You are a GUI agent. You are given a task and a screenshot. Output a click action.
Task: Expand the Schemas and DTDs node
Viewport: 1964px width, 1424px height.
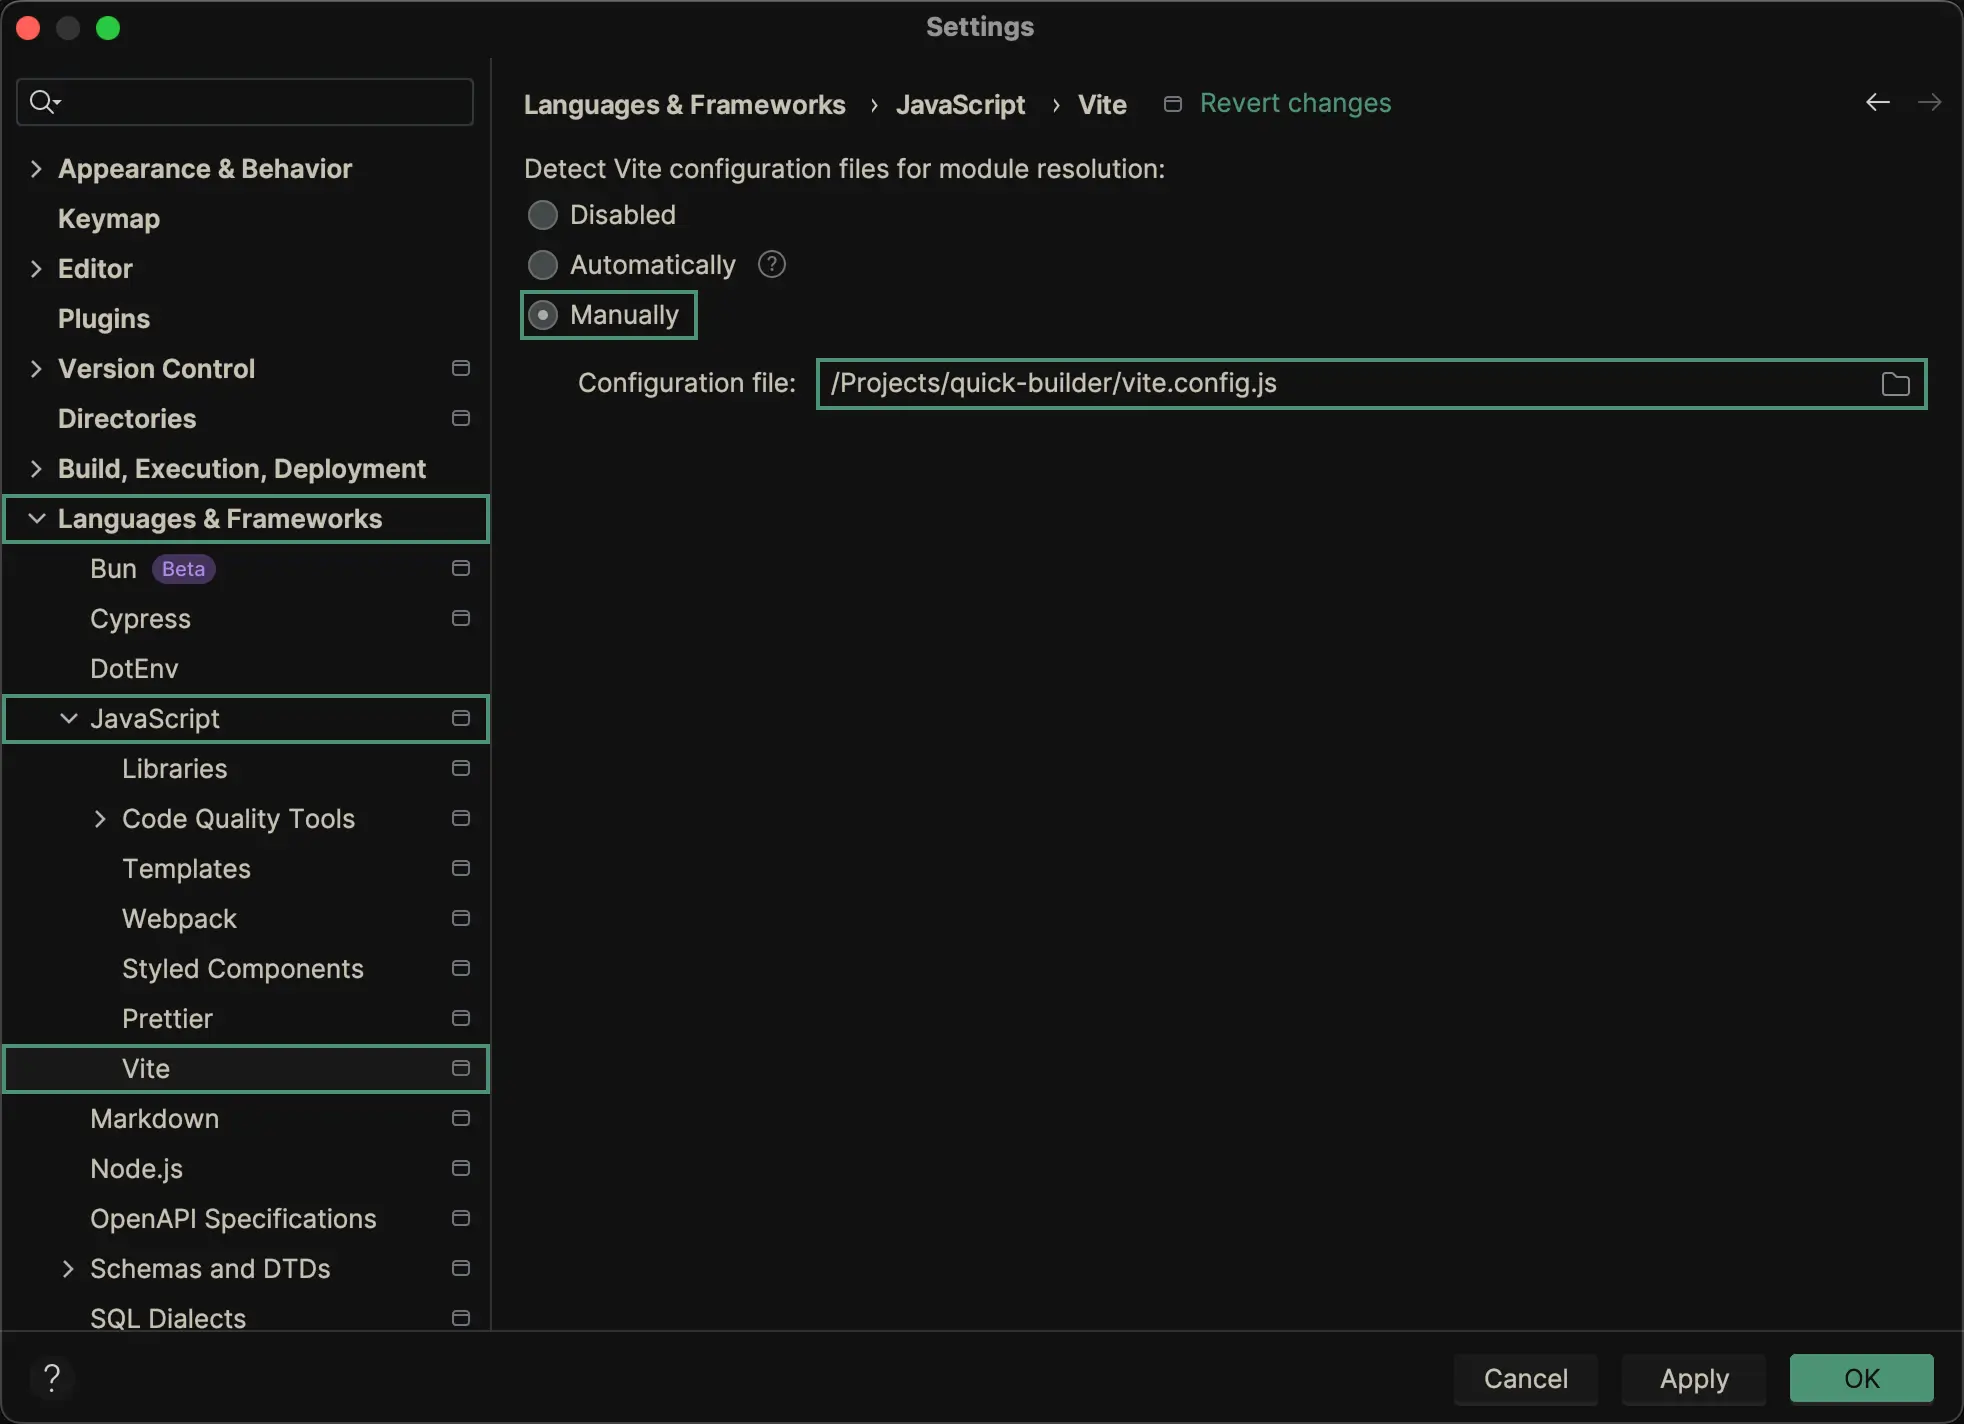pyautogui.click(x=68, y=1268)
